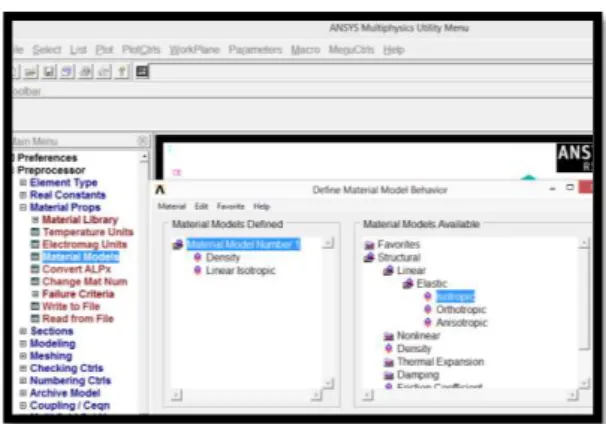Click Main Menu scrollbar up arrow
Screen dimensions: 606x424
144,157
